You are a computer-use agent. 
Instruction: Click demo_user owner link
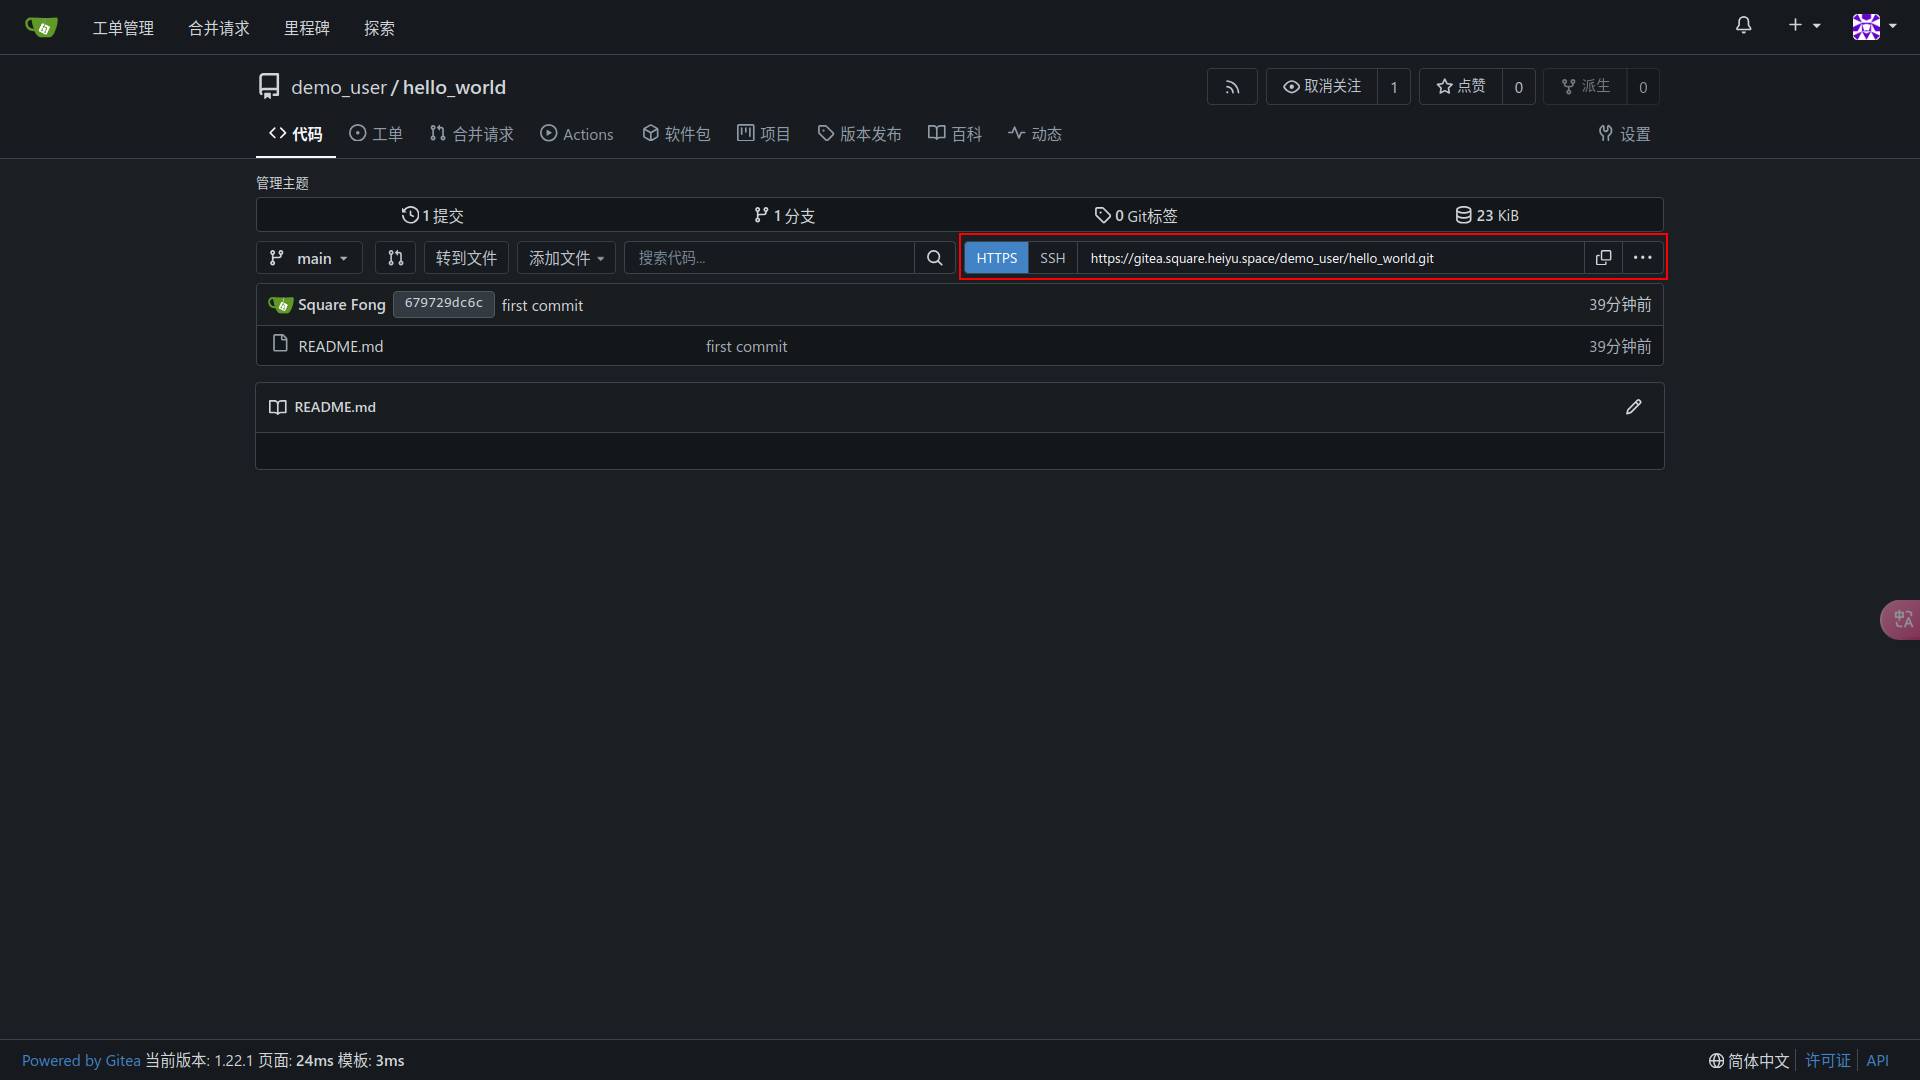pyautogui.click(x=338, y=88)
